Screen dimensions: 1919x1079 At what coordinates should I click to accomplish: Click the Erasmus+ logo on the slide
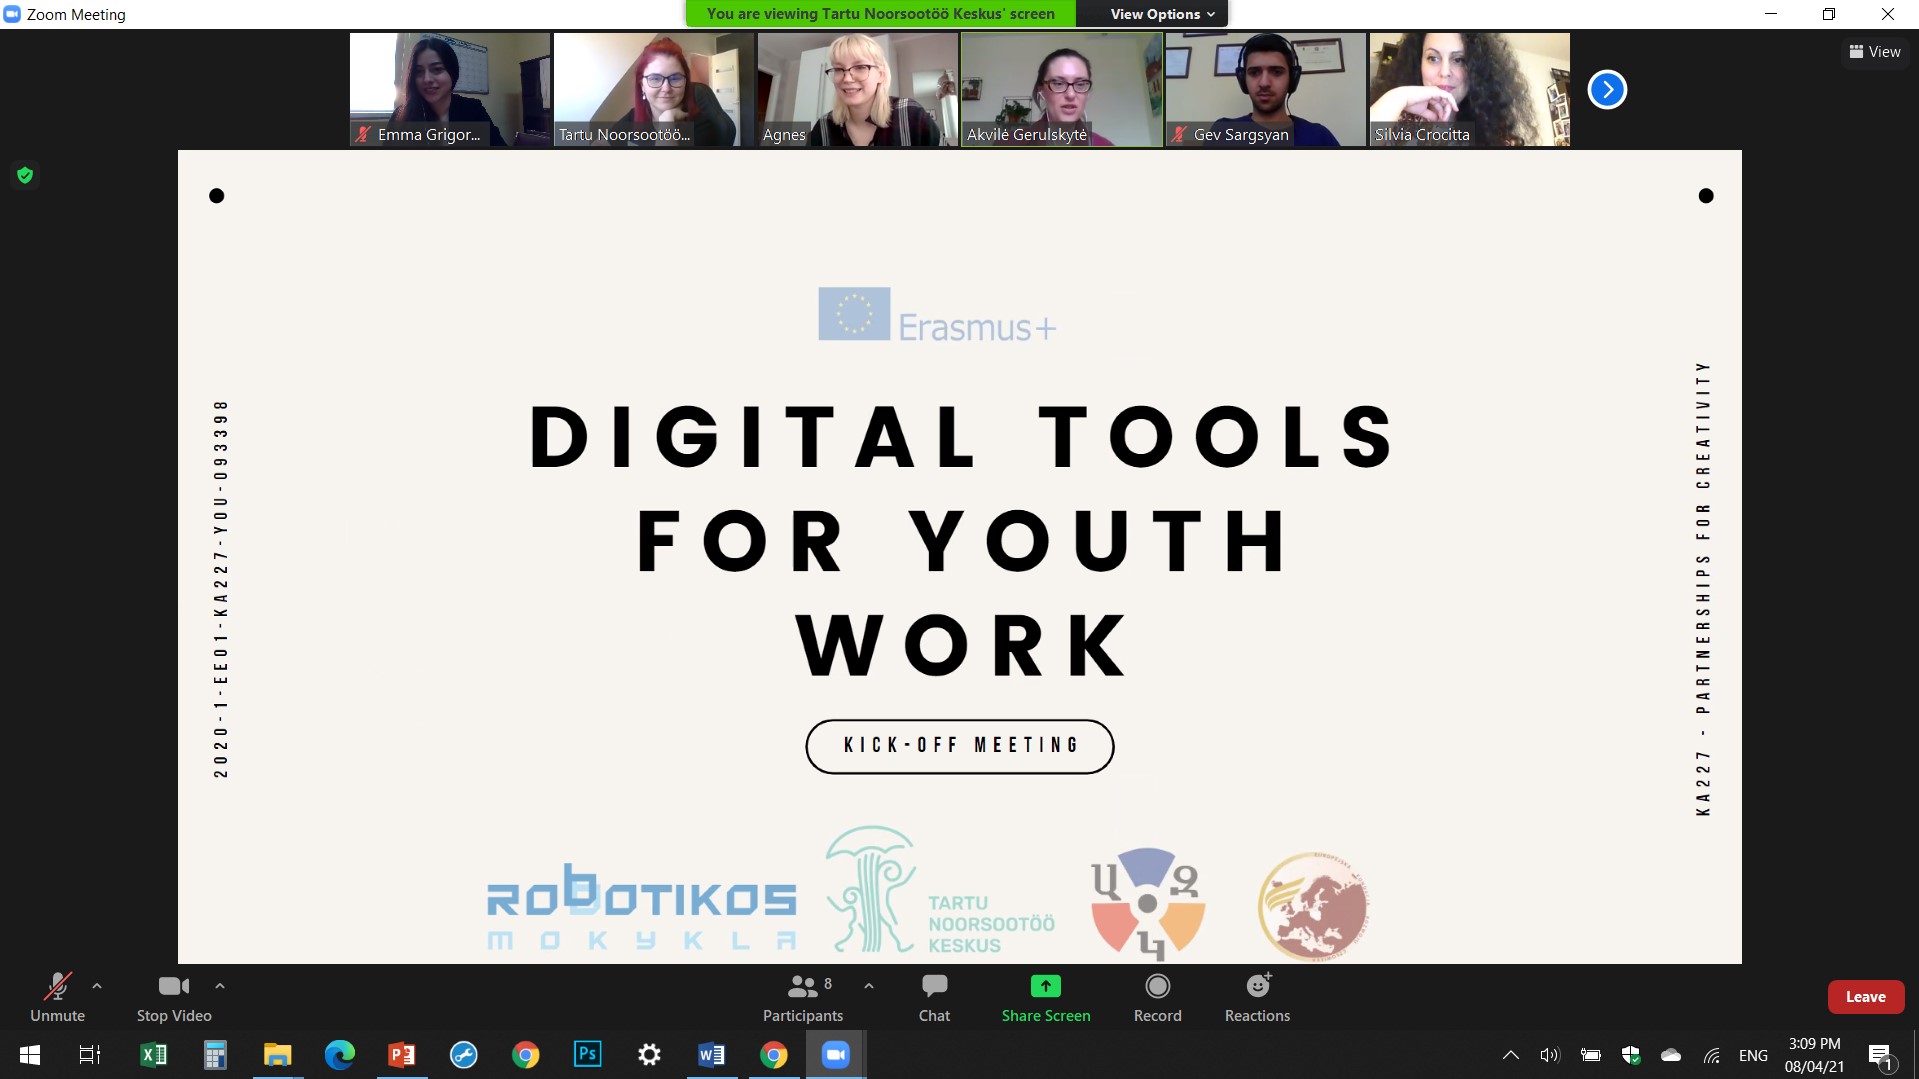937,316
